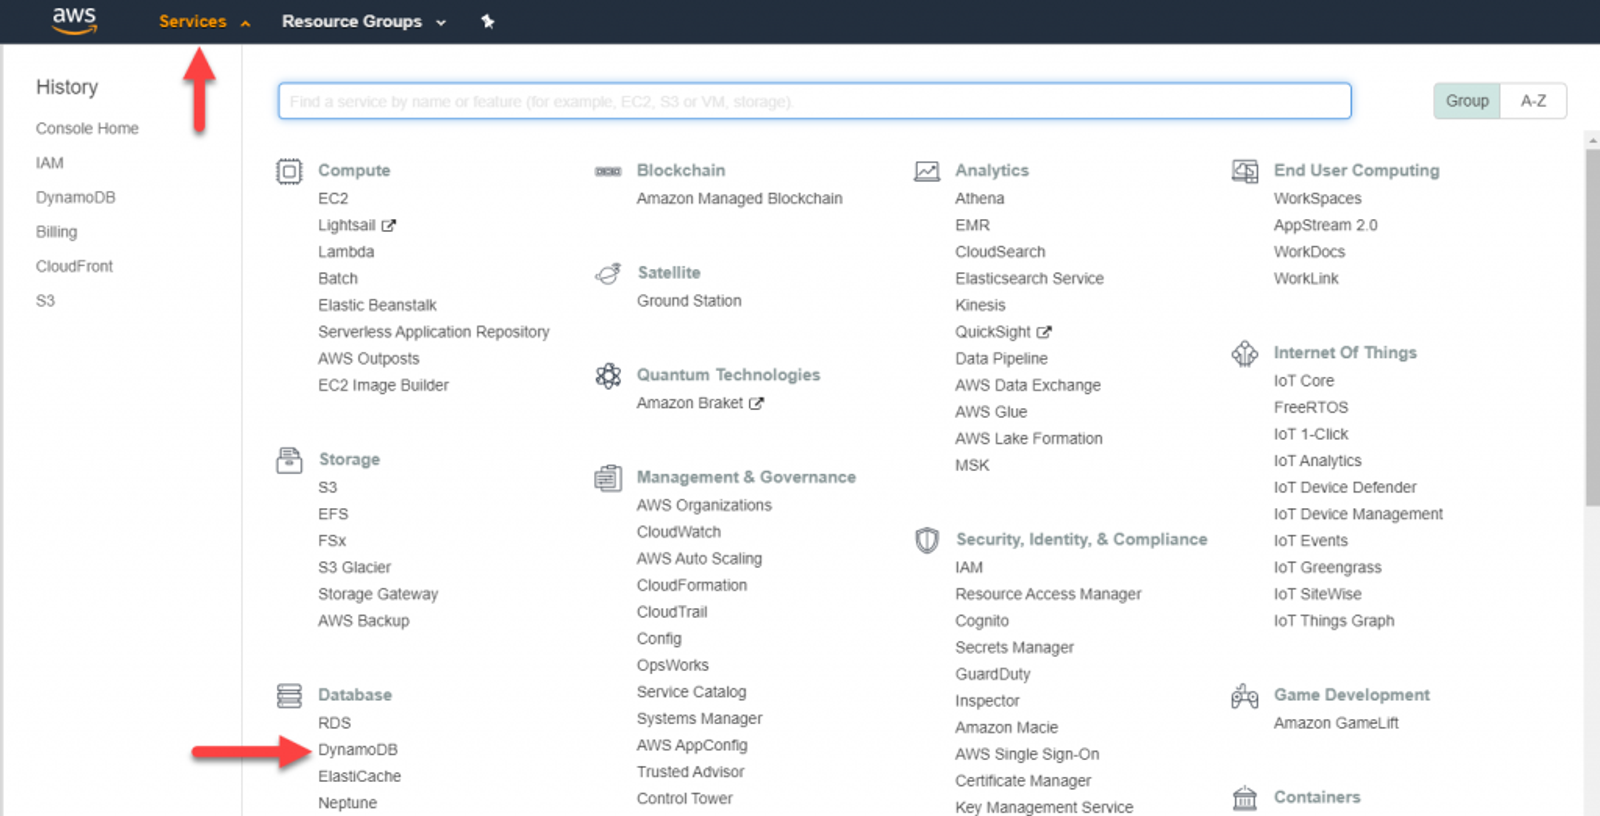Open EC2 Image Builder
This screenshot has height=816, width=1600.
383,385
